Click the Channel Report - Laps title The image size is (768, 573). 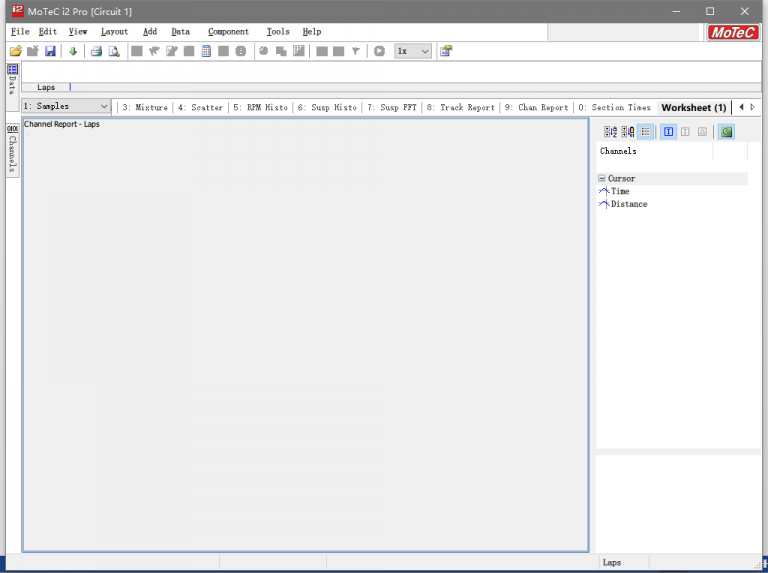point(62,124)
